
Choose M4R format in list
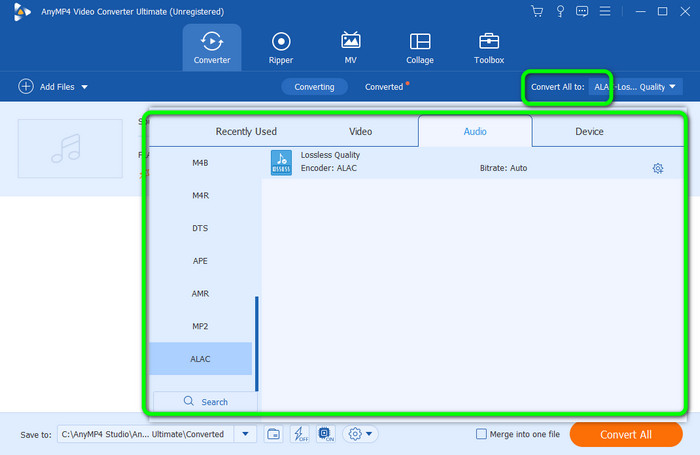pos(200,196)
